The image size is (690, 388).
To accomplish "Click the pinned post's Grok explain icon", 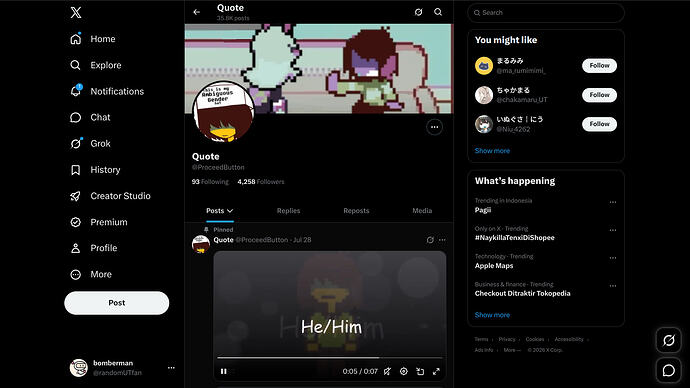I will 430,240.
